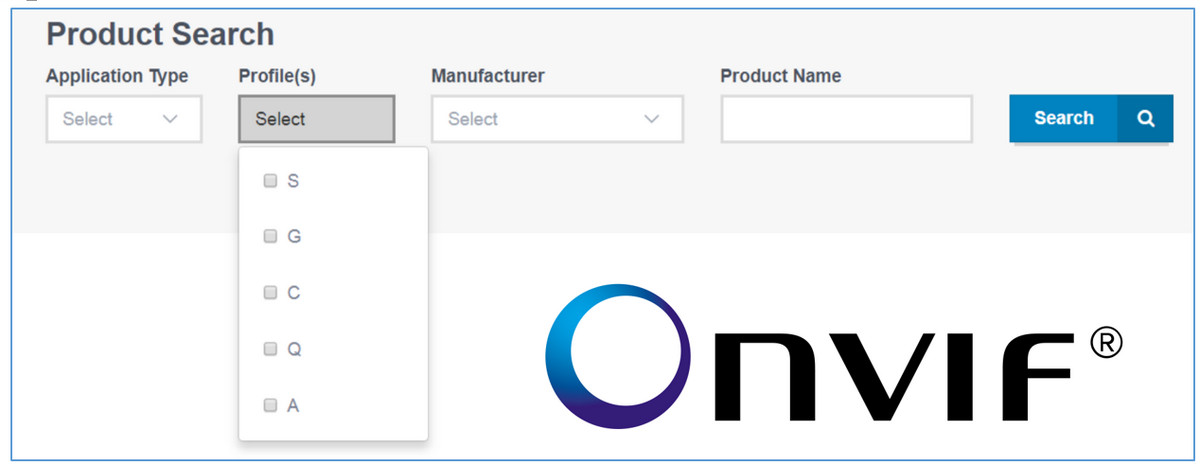Screen dimensions: 1200x466
Task: Check the G profile checkbox
Action: [x=270, y=237]
